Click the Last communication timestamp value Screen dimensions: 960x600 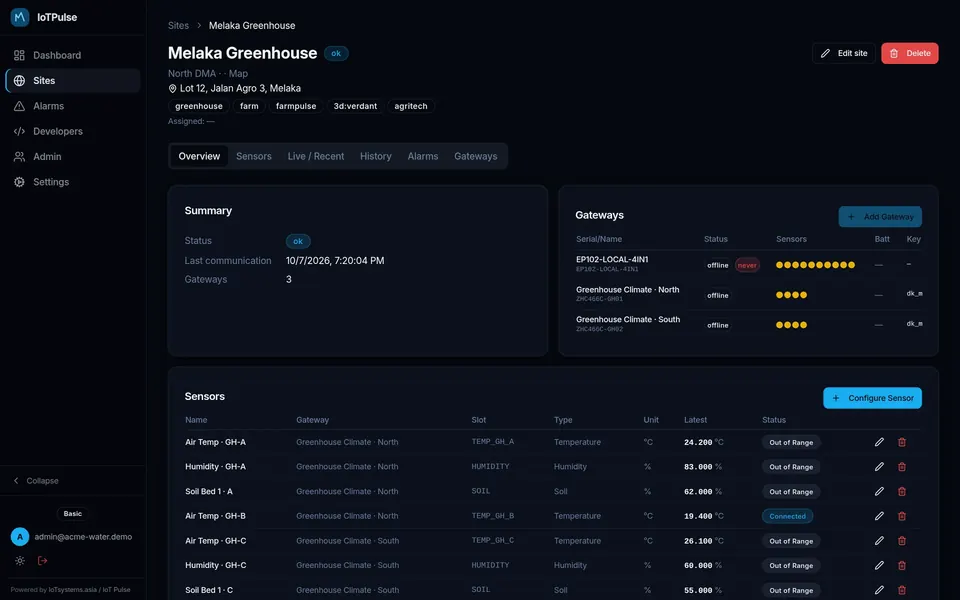(x=335, y=261)
